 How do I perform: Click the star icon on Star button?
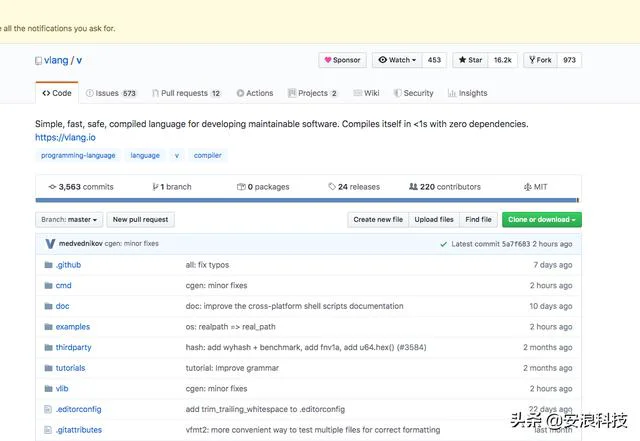click(462, 60)
